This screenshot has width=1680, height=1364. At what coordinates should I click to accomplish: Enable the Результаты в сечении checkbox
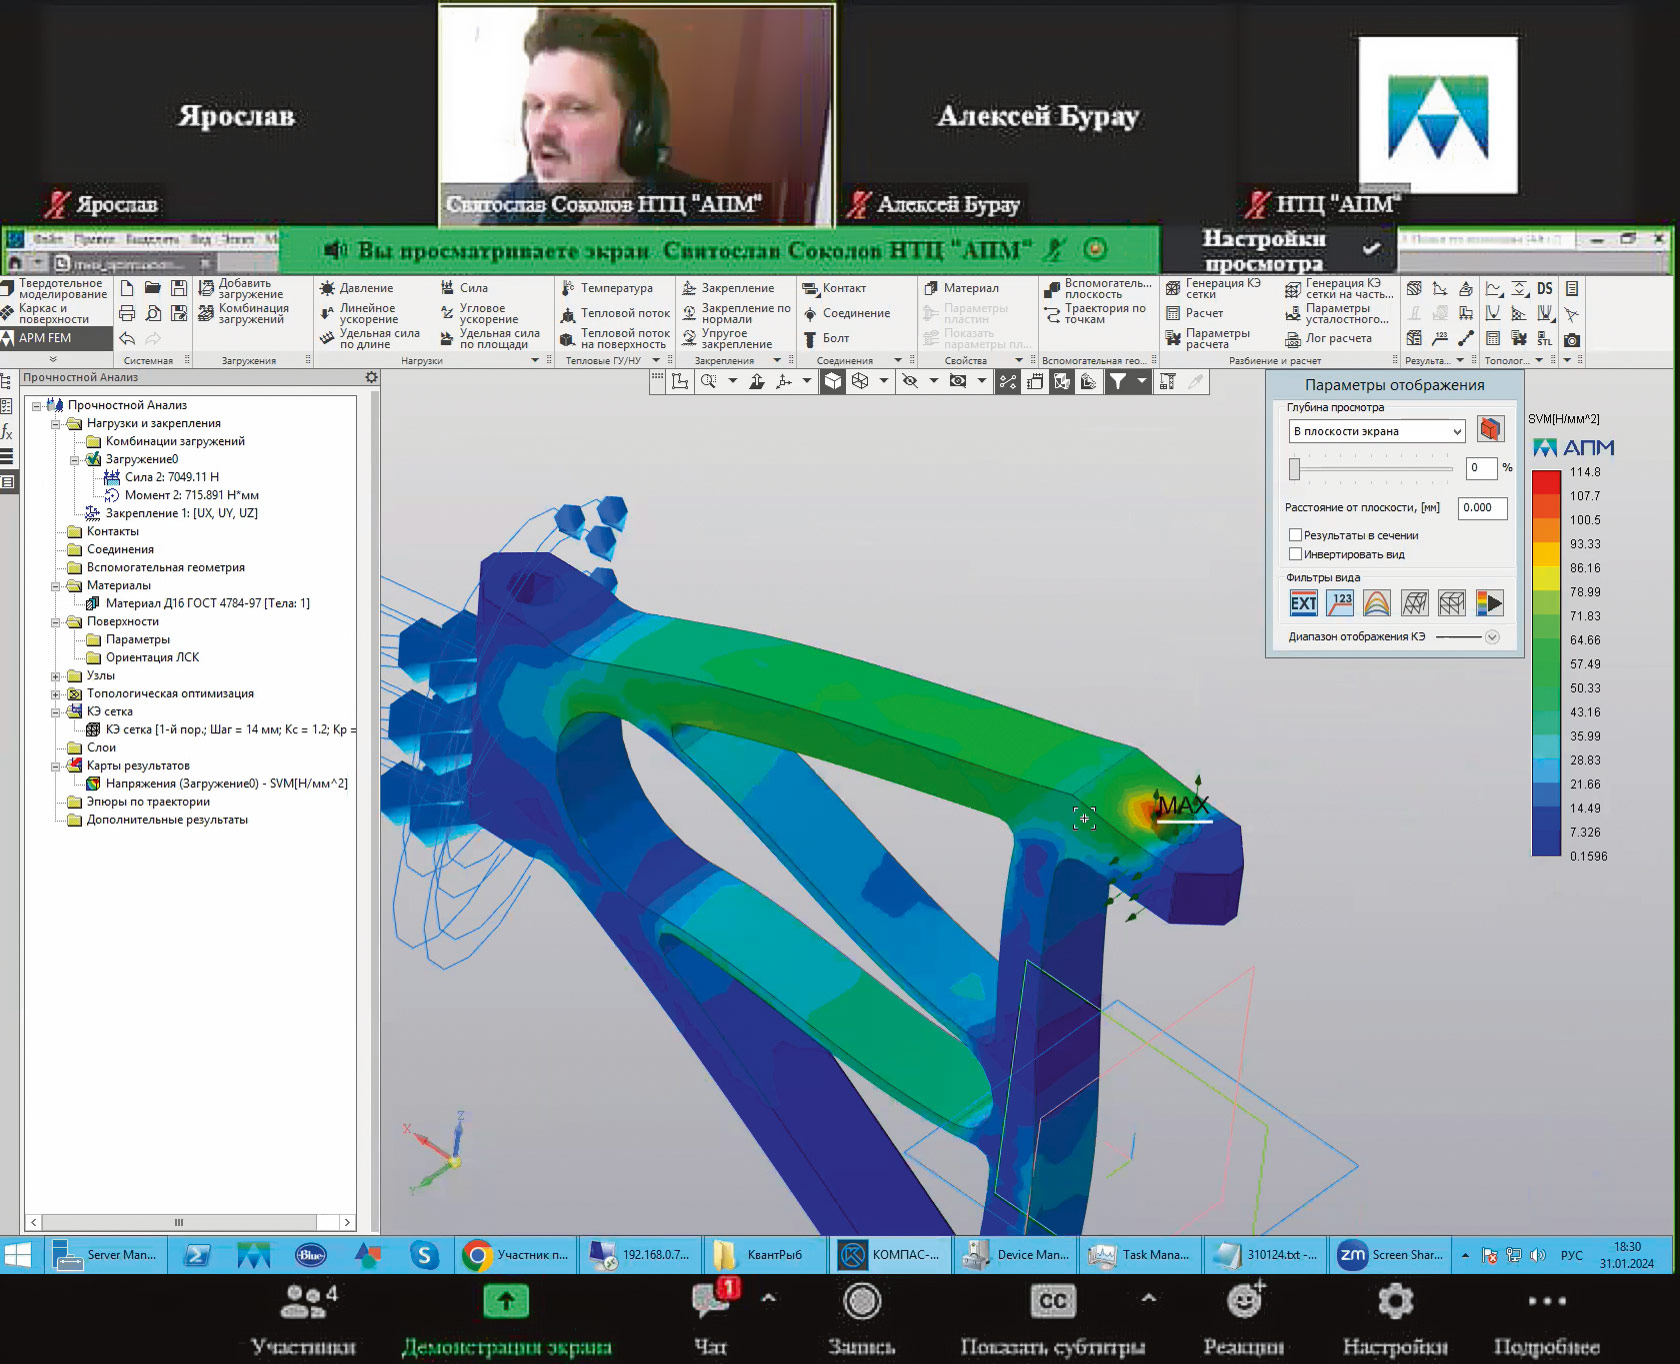point(1295,535)
